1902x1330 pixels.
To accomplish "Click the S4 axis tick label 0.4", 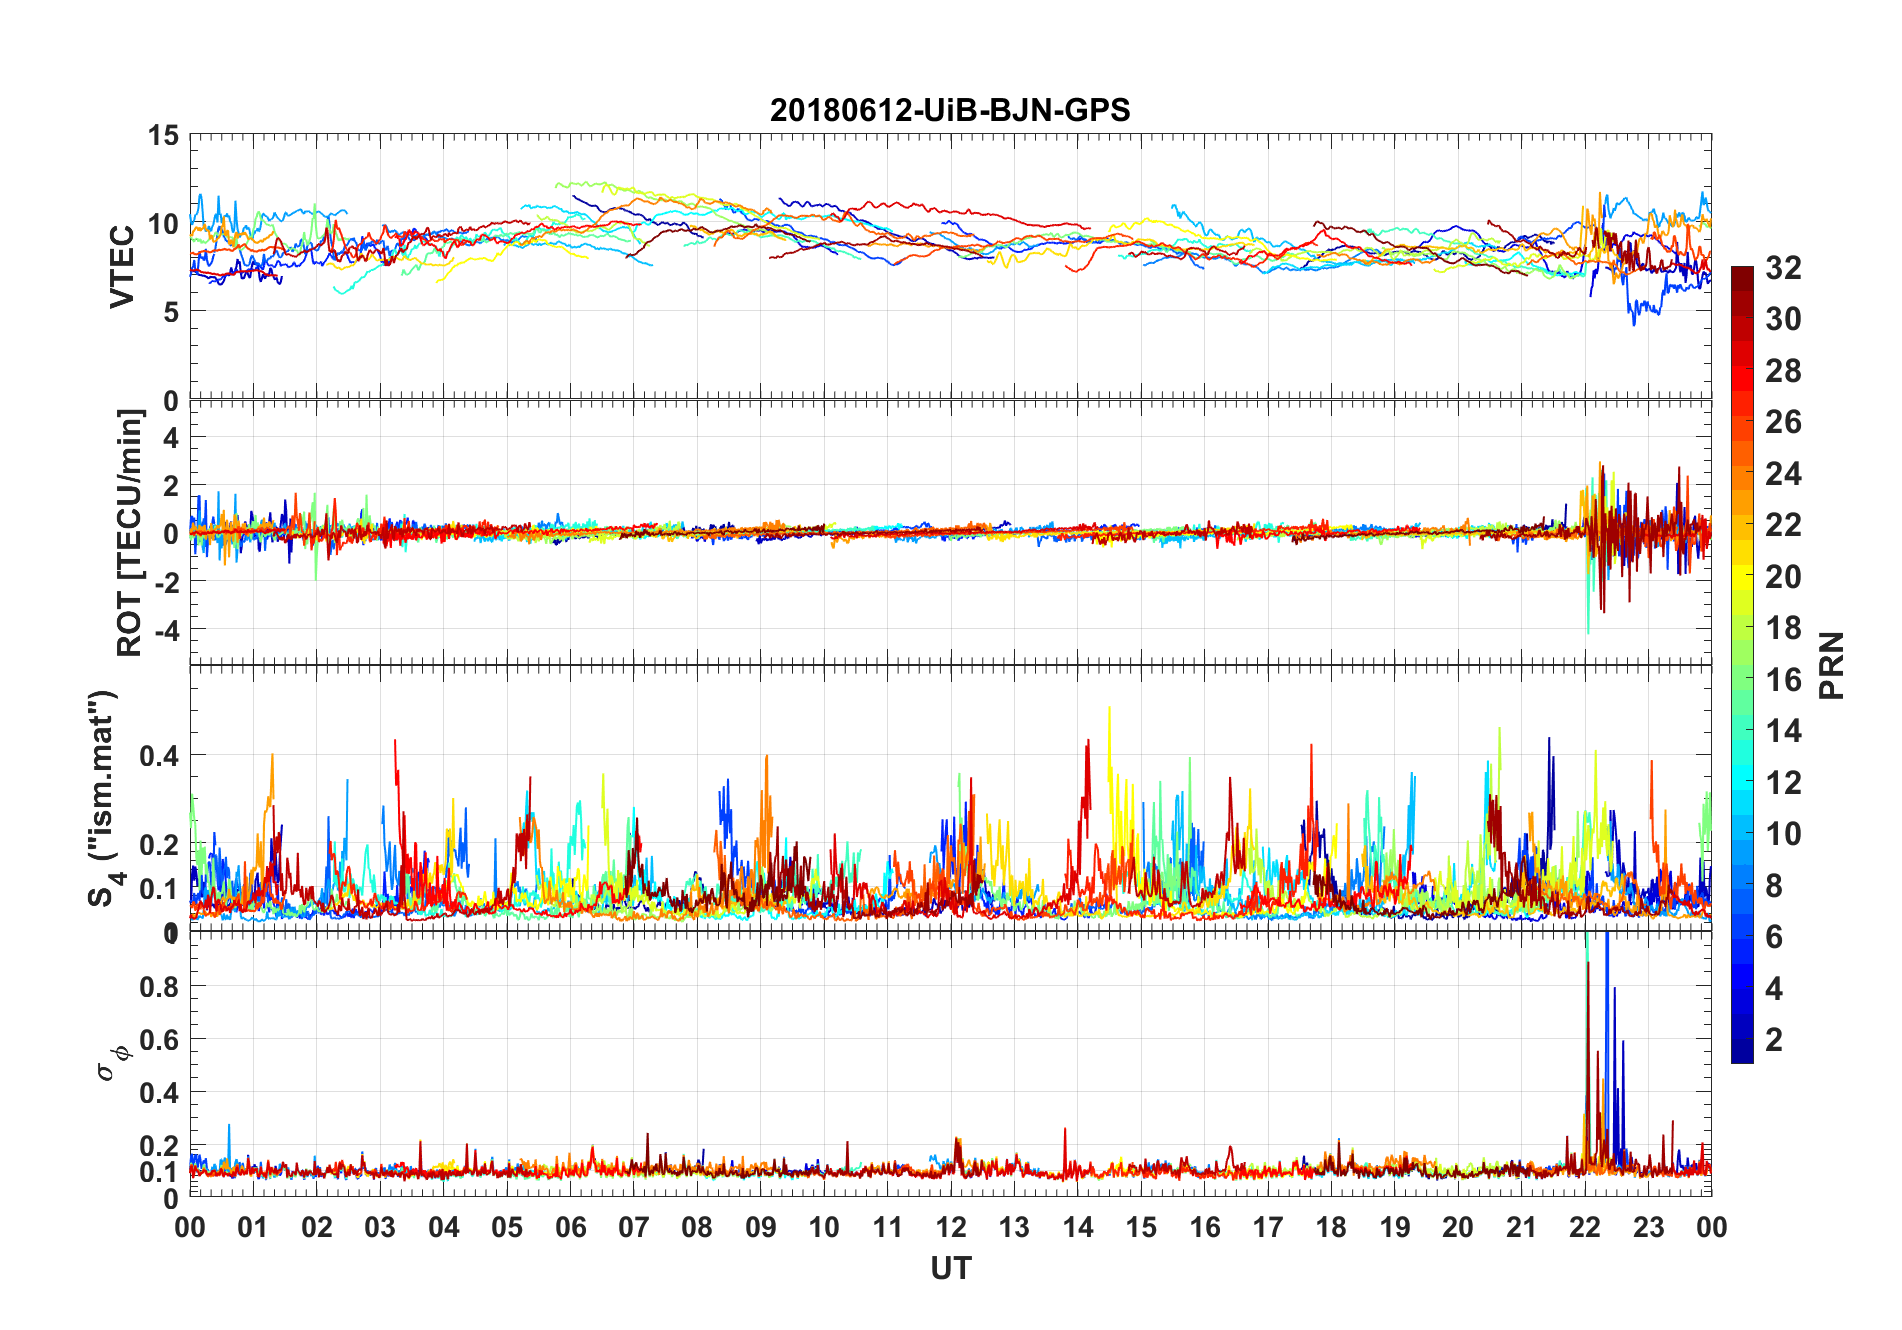I will pyautogui.click(x=159, y=756).
